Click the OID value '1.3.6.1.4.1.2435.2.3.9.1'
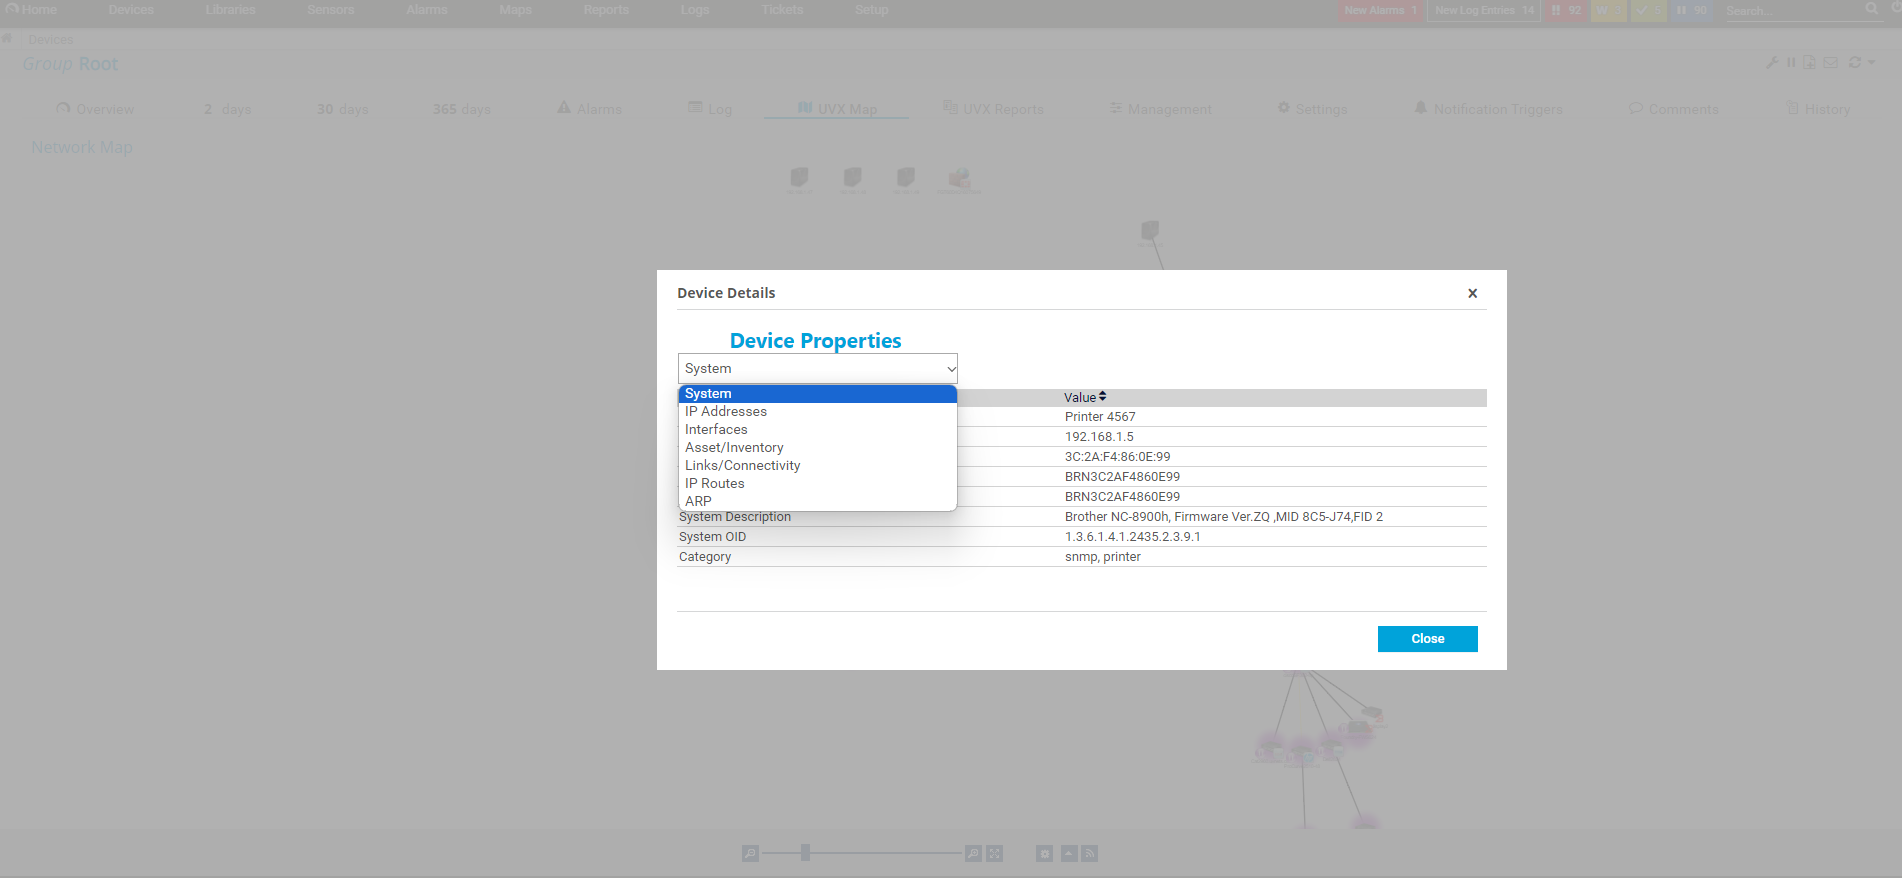1902x878 pixels. (1132, 537)
